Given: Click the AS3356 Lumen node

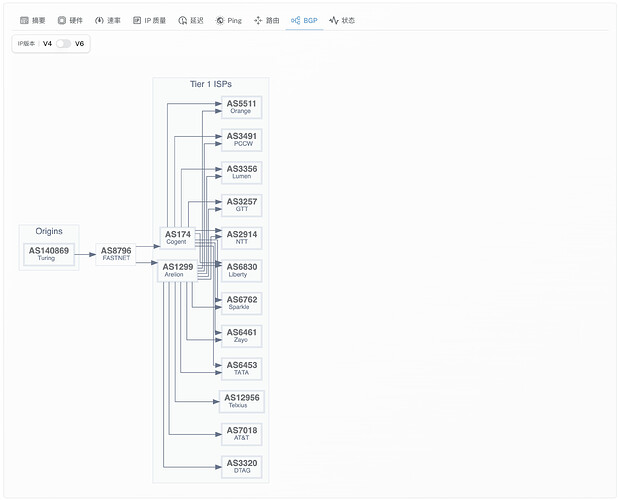Looking at the screenshot, I should (242, 173).
